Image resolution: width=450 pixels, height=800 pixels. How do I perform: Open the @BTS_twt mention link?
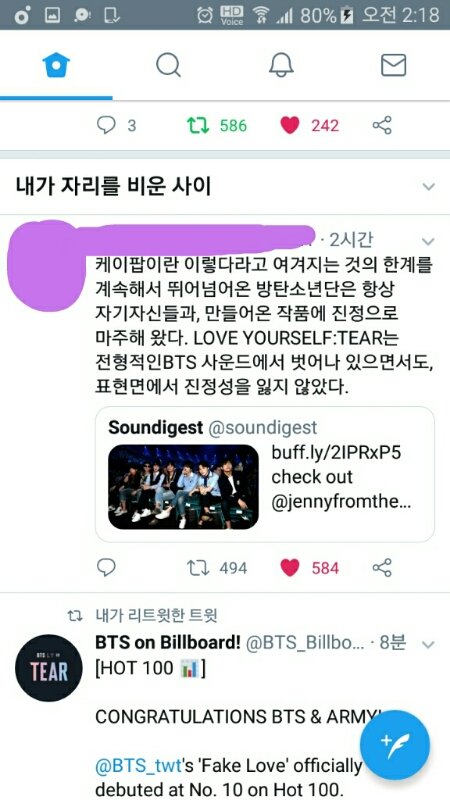[x=138, y=766]
